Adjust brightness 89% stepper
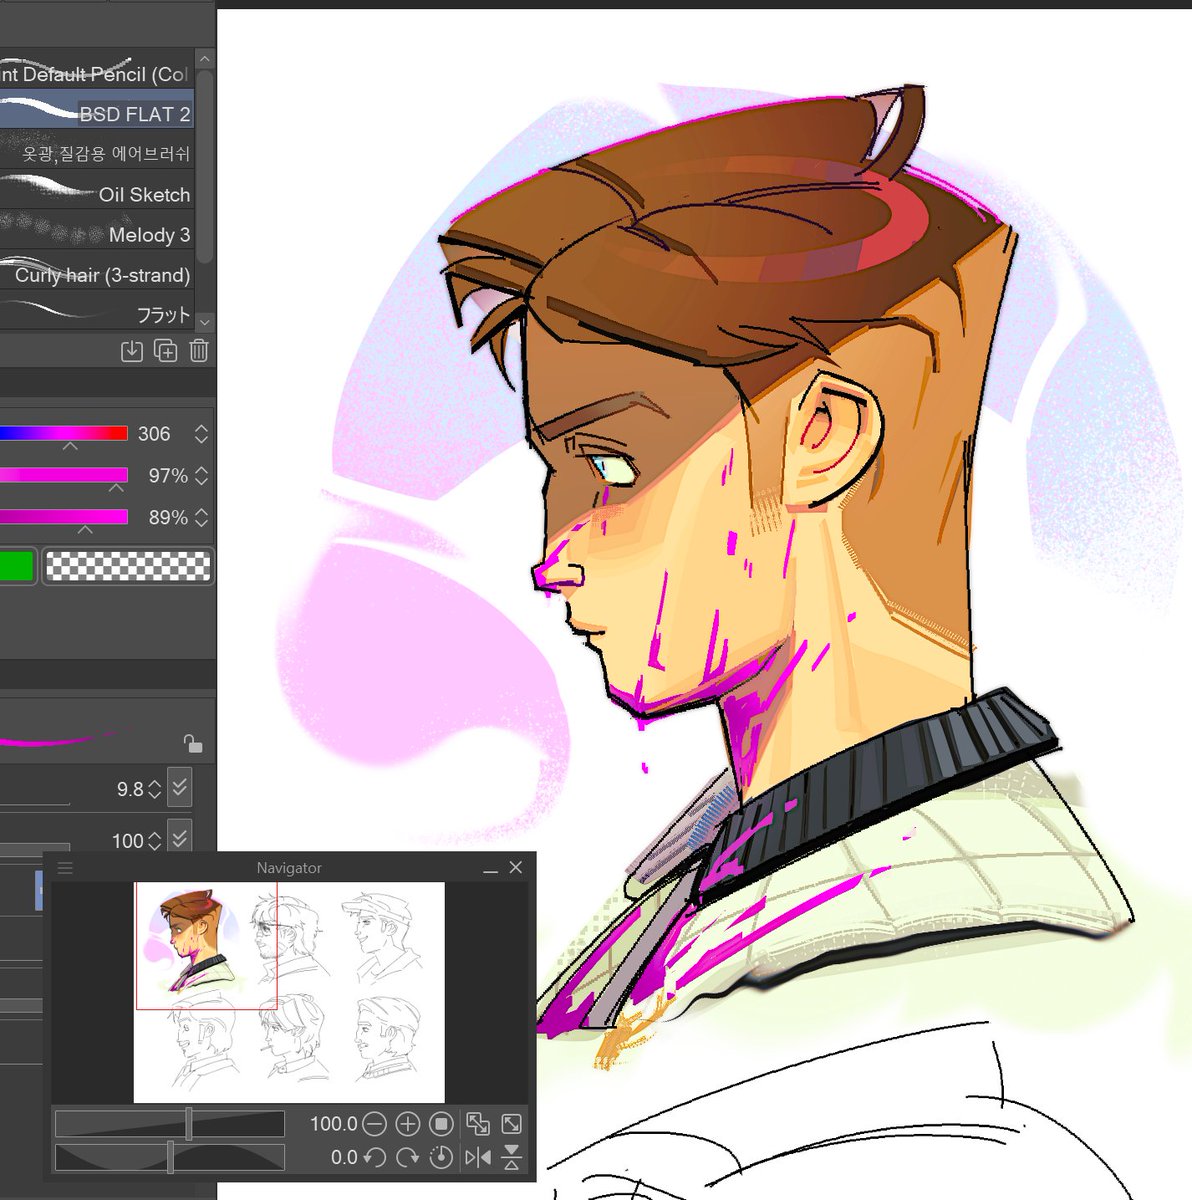1192x1200 pixels. click(x=201, y=517)
